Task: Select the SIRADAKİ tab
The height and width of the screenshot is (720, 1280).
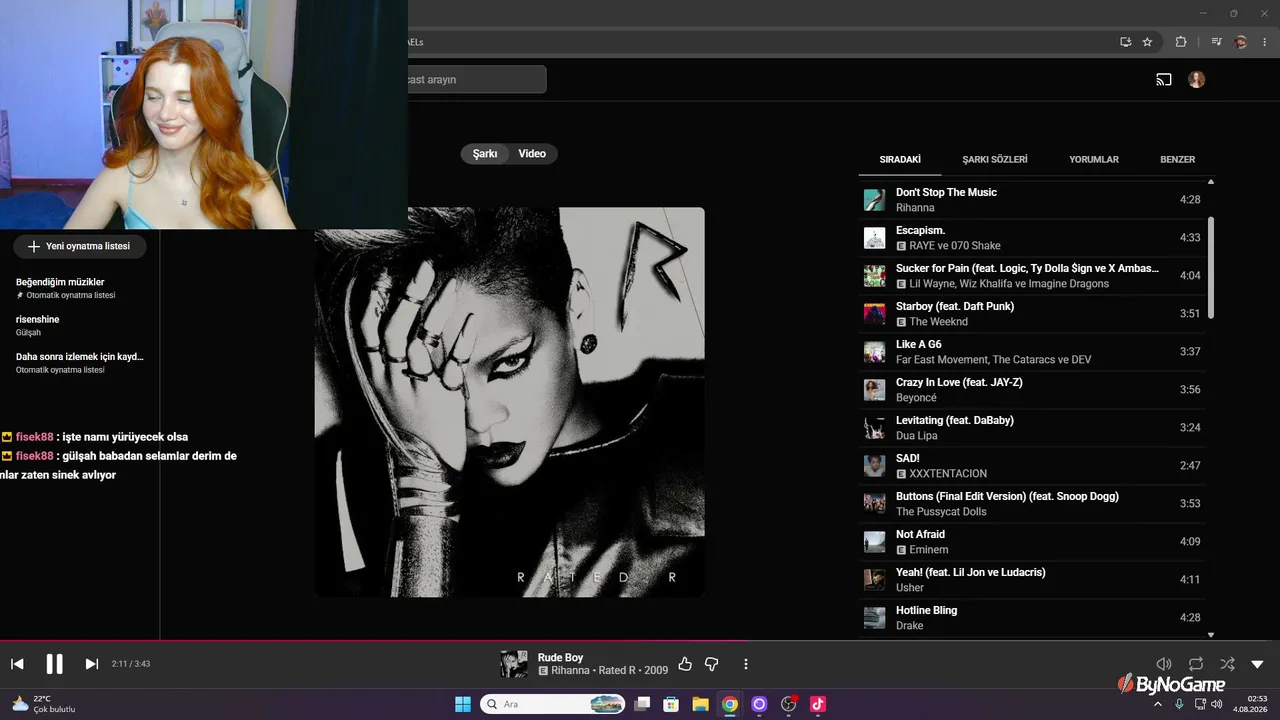Action: [900, 159]
